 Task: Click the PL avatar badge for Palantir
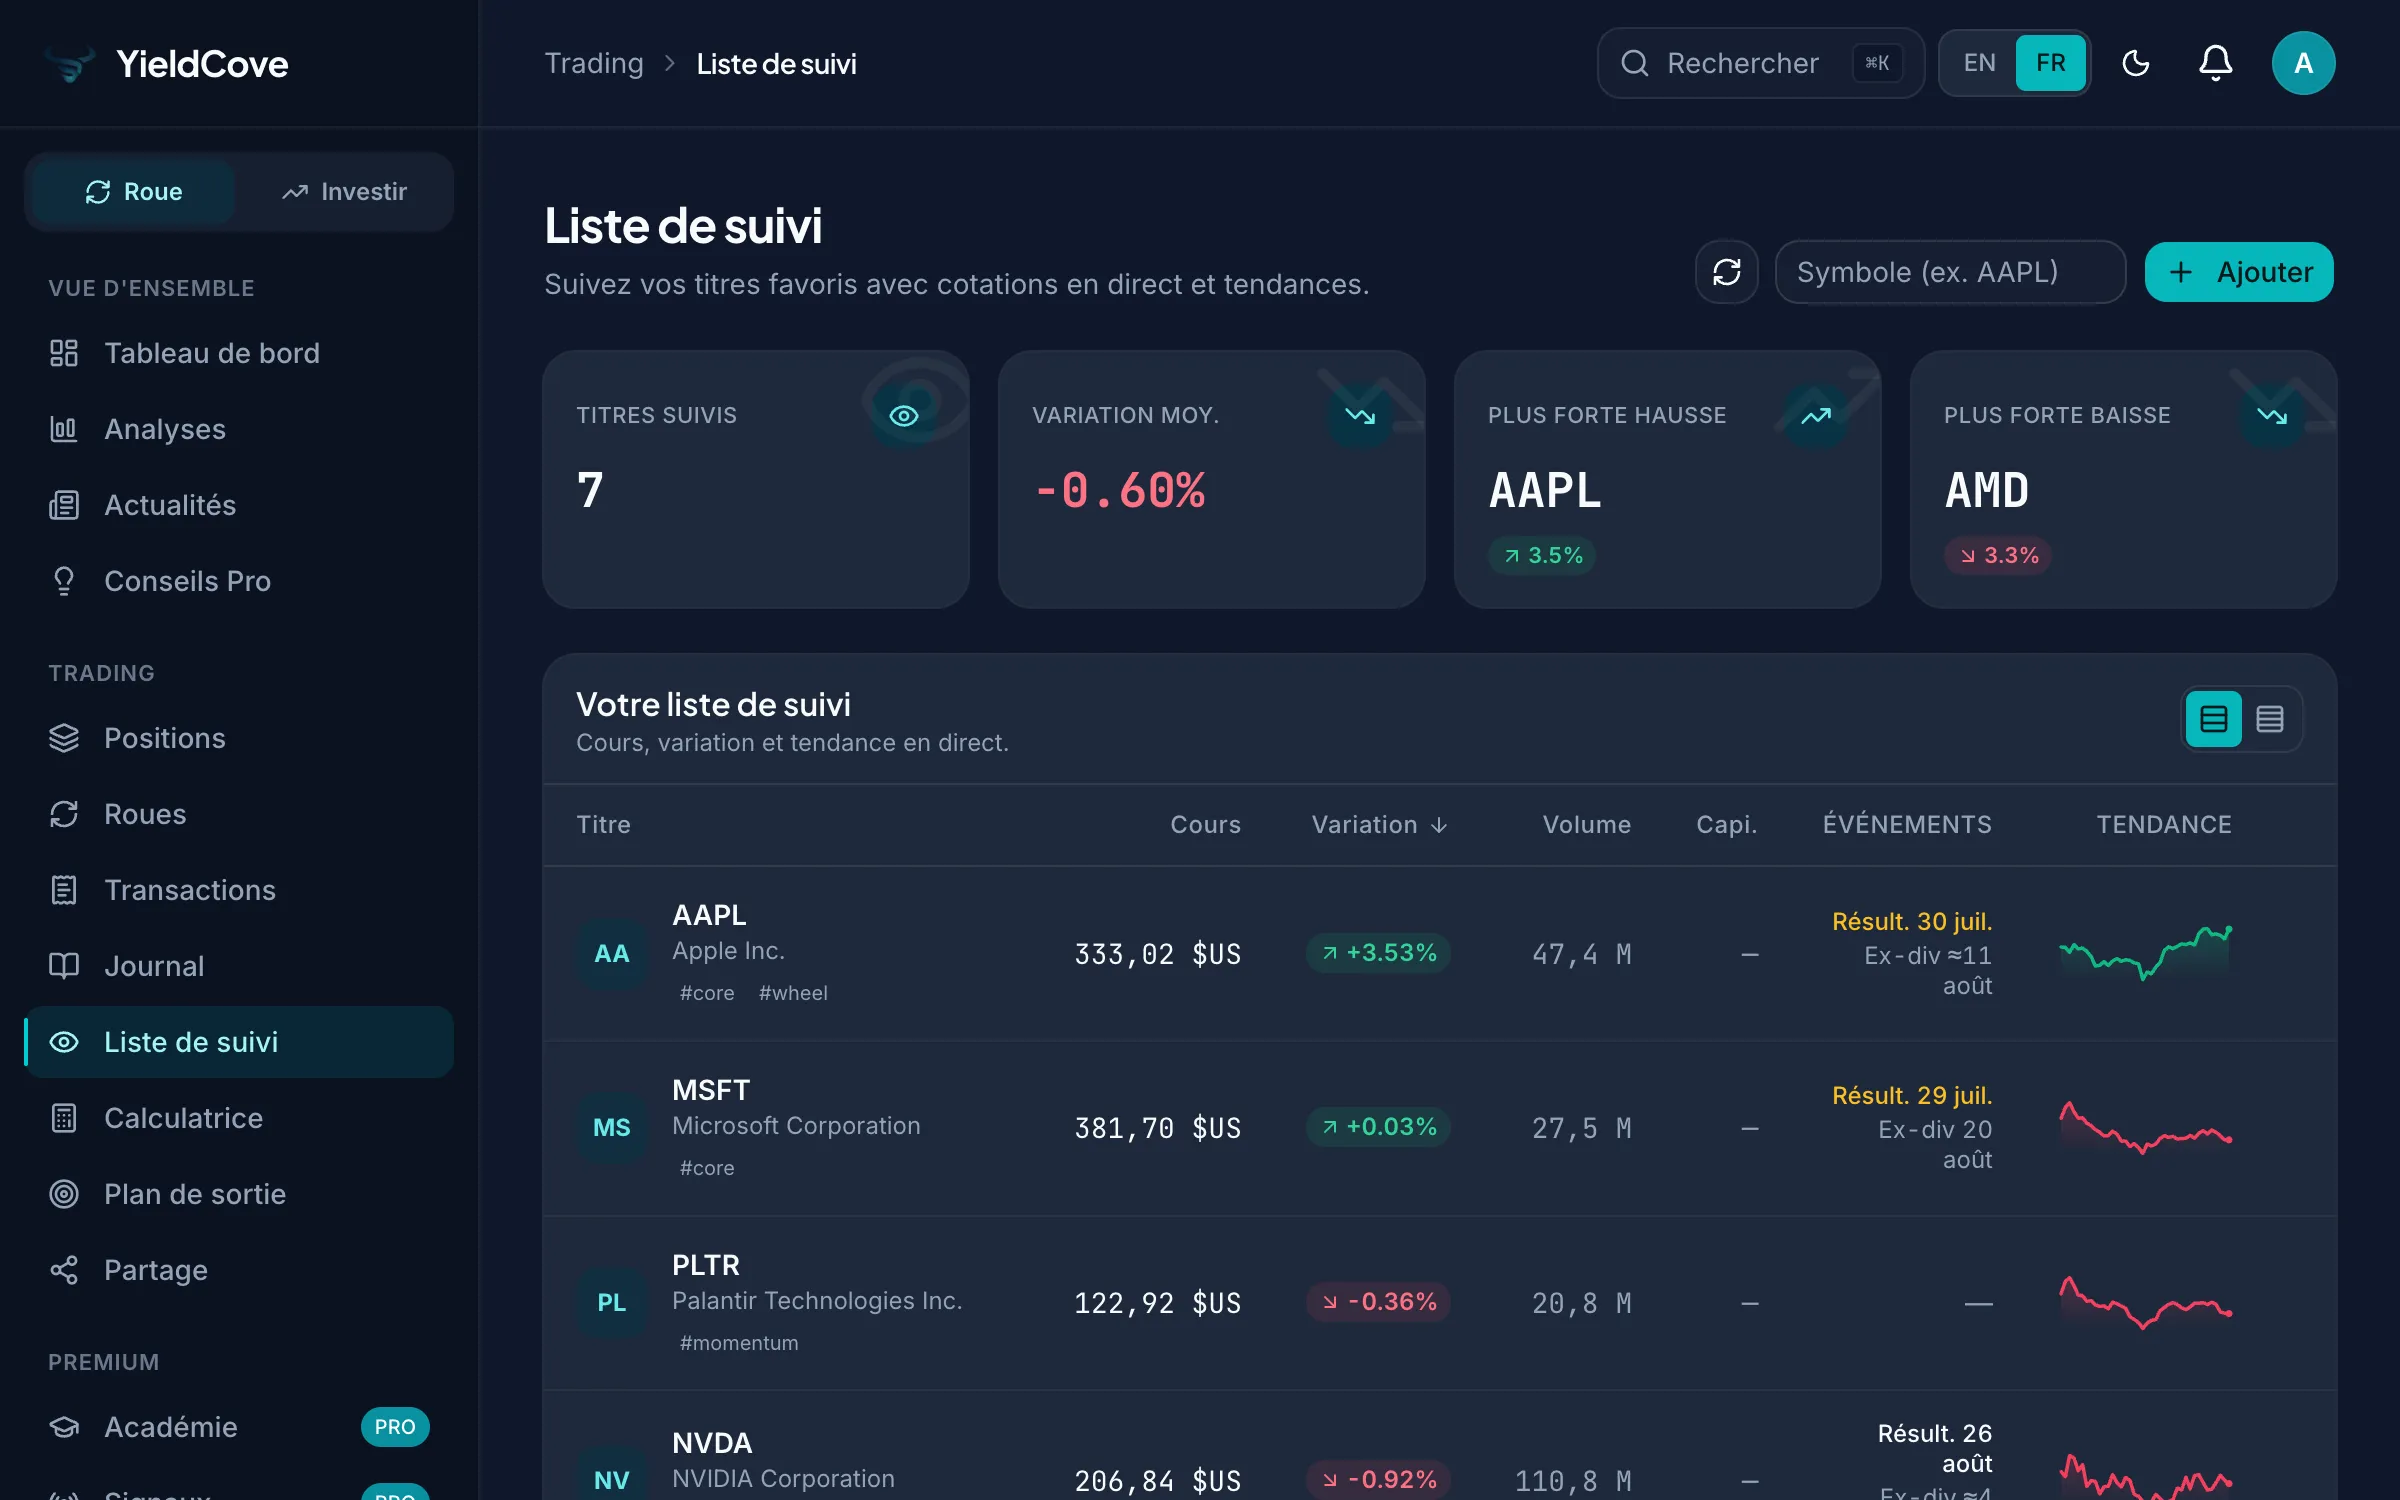(611, 1303)
